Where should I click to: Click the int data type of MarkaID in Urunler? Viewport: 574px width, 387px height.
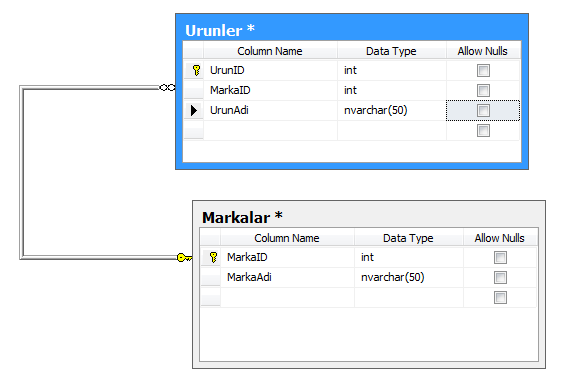coord(392,90)
